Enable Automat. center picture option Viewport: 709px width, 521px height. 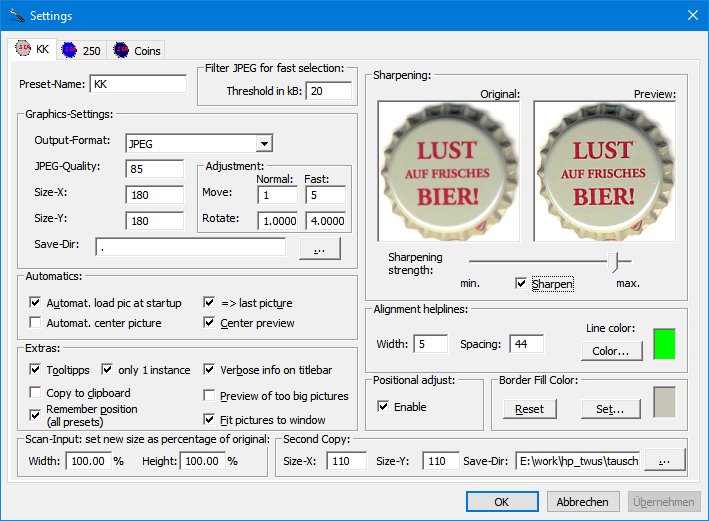[x=37, y=323]
